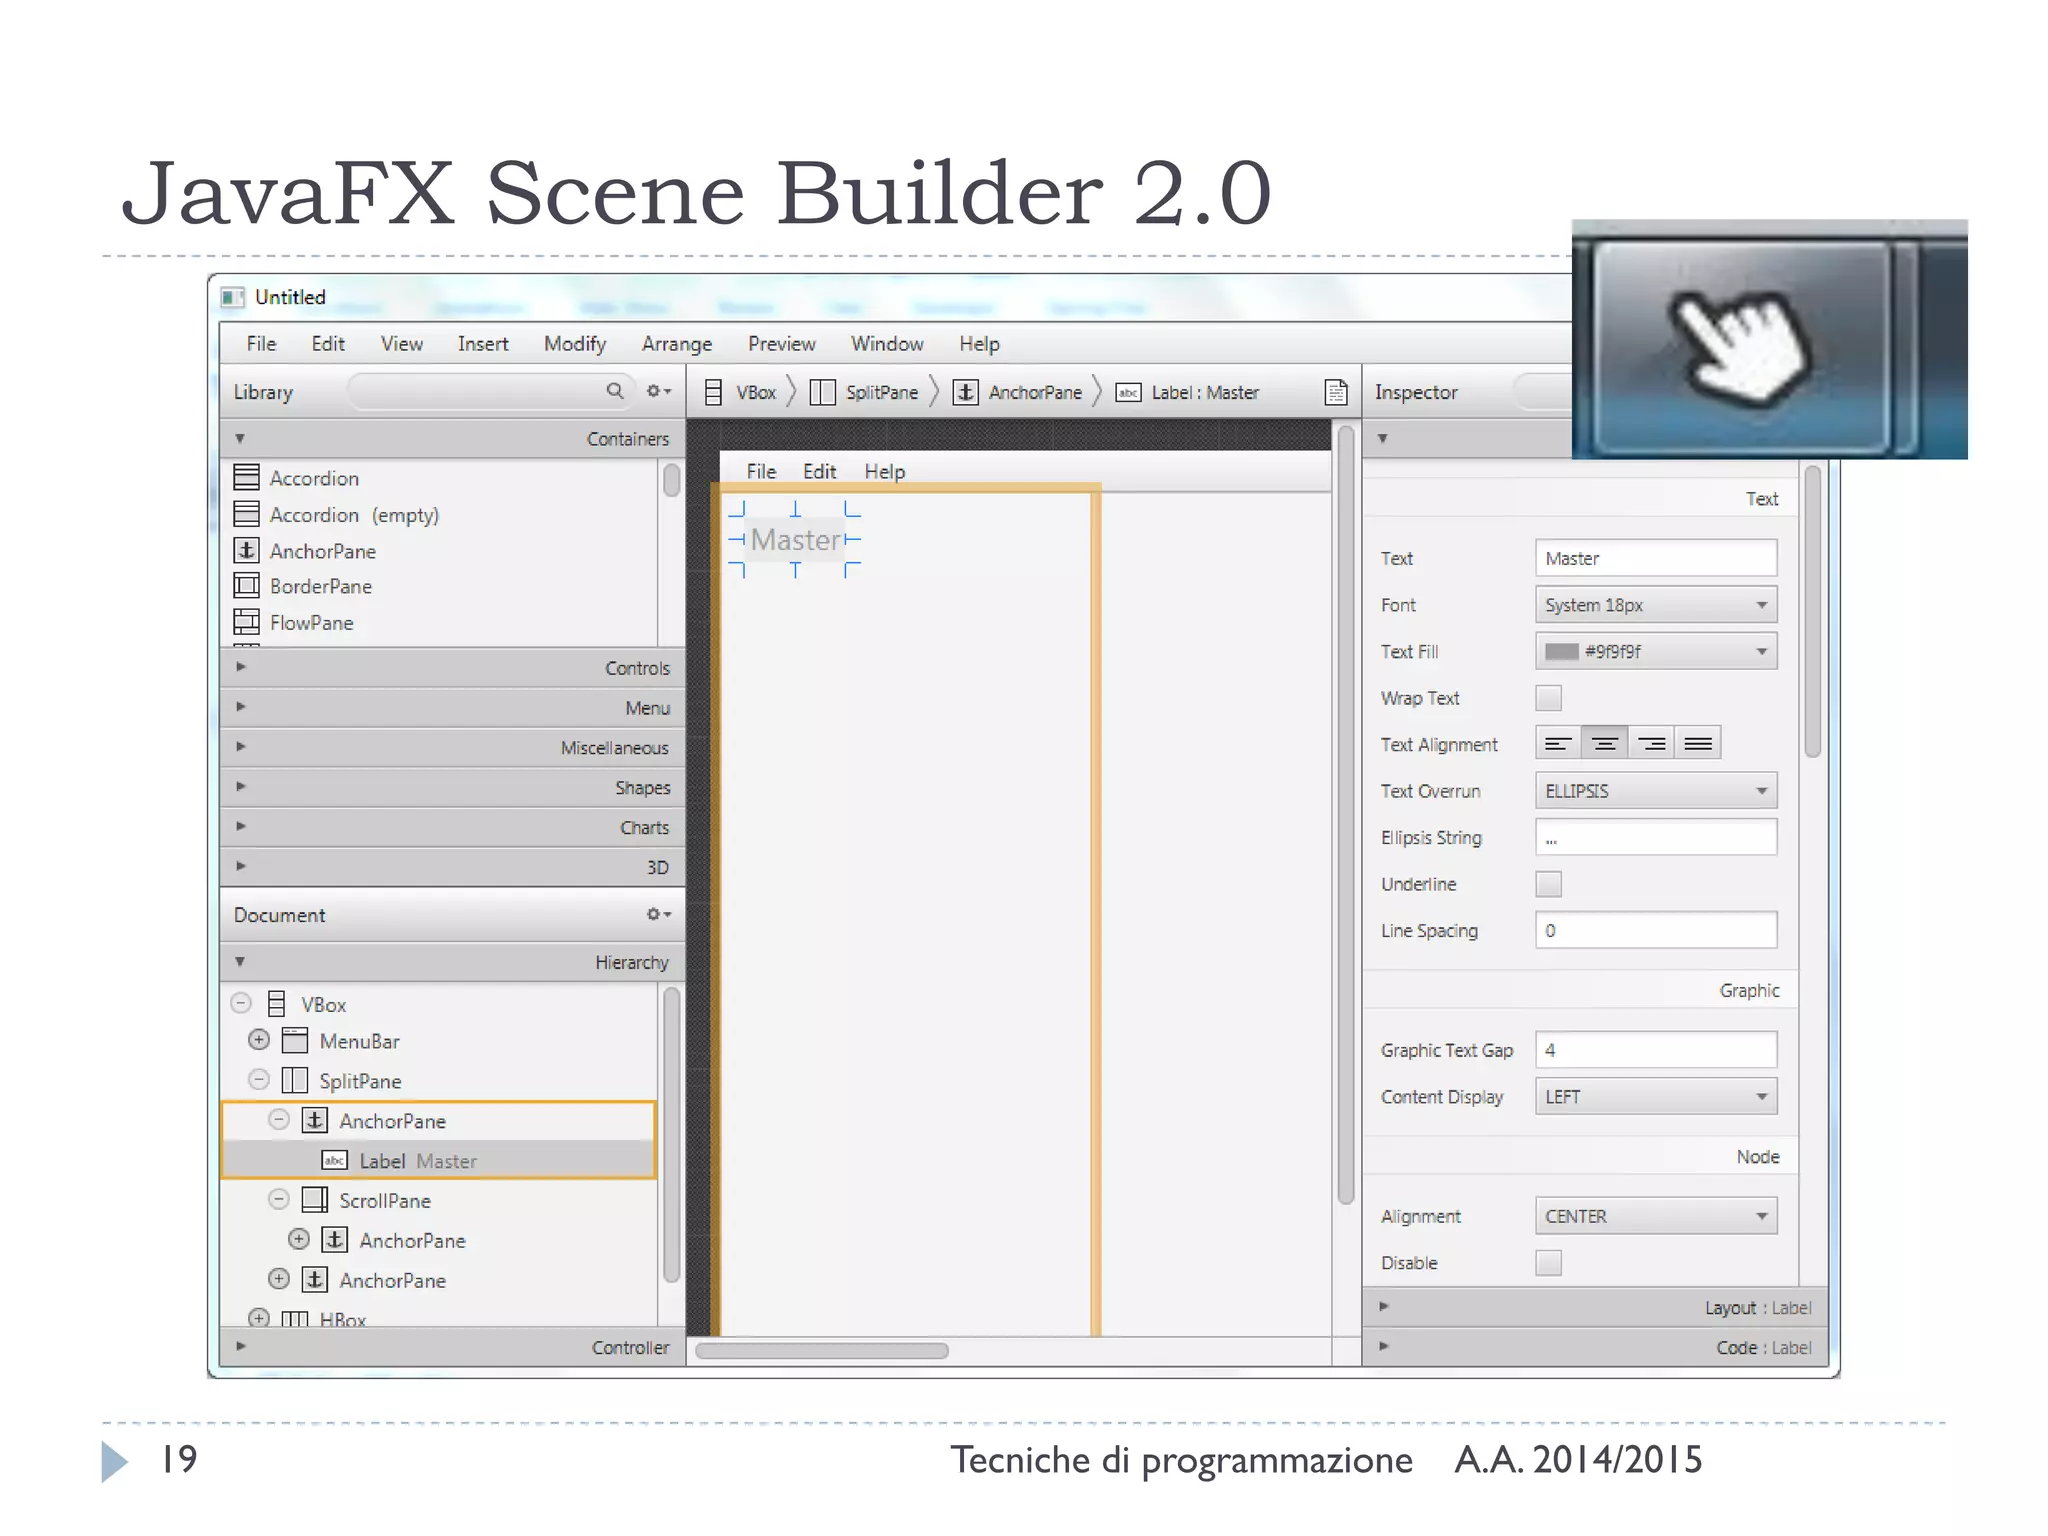Click the Text field containing Master

tap(1656, 558)
